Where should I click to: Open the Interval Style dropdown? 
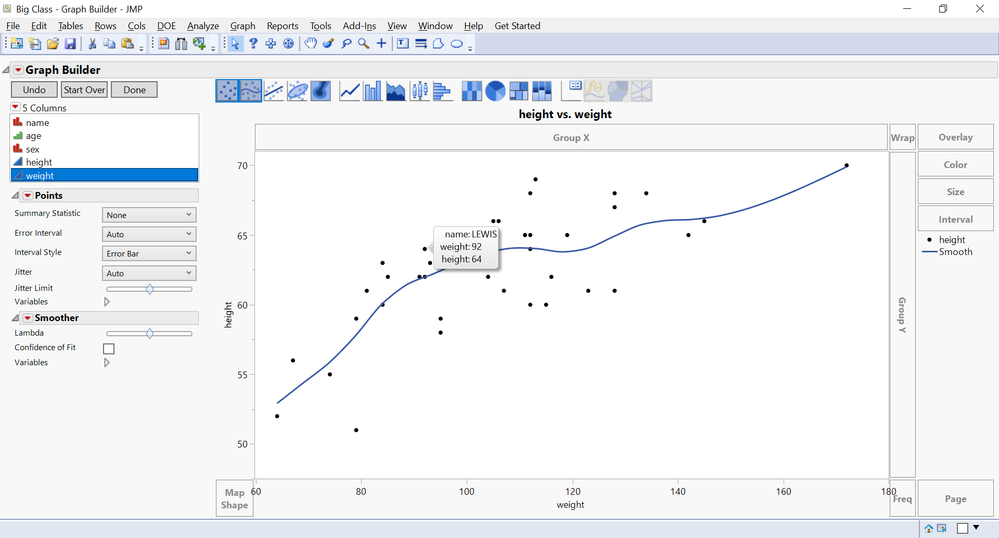(149, 253)
